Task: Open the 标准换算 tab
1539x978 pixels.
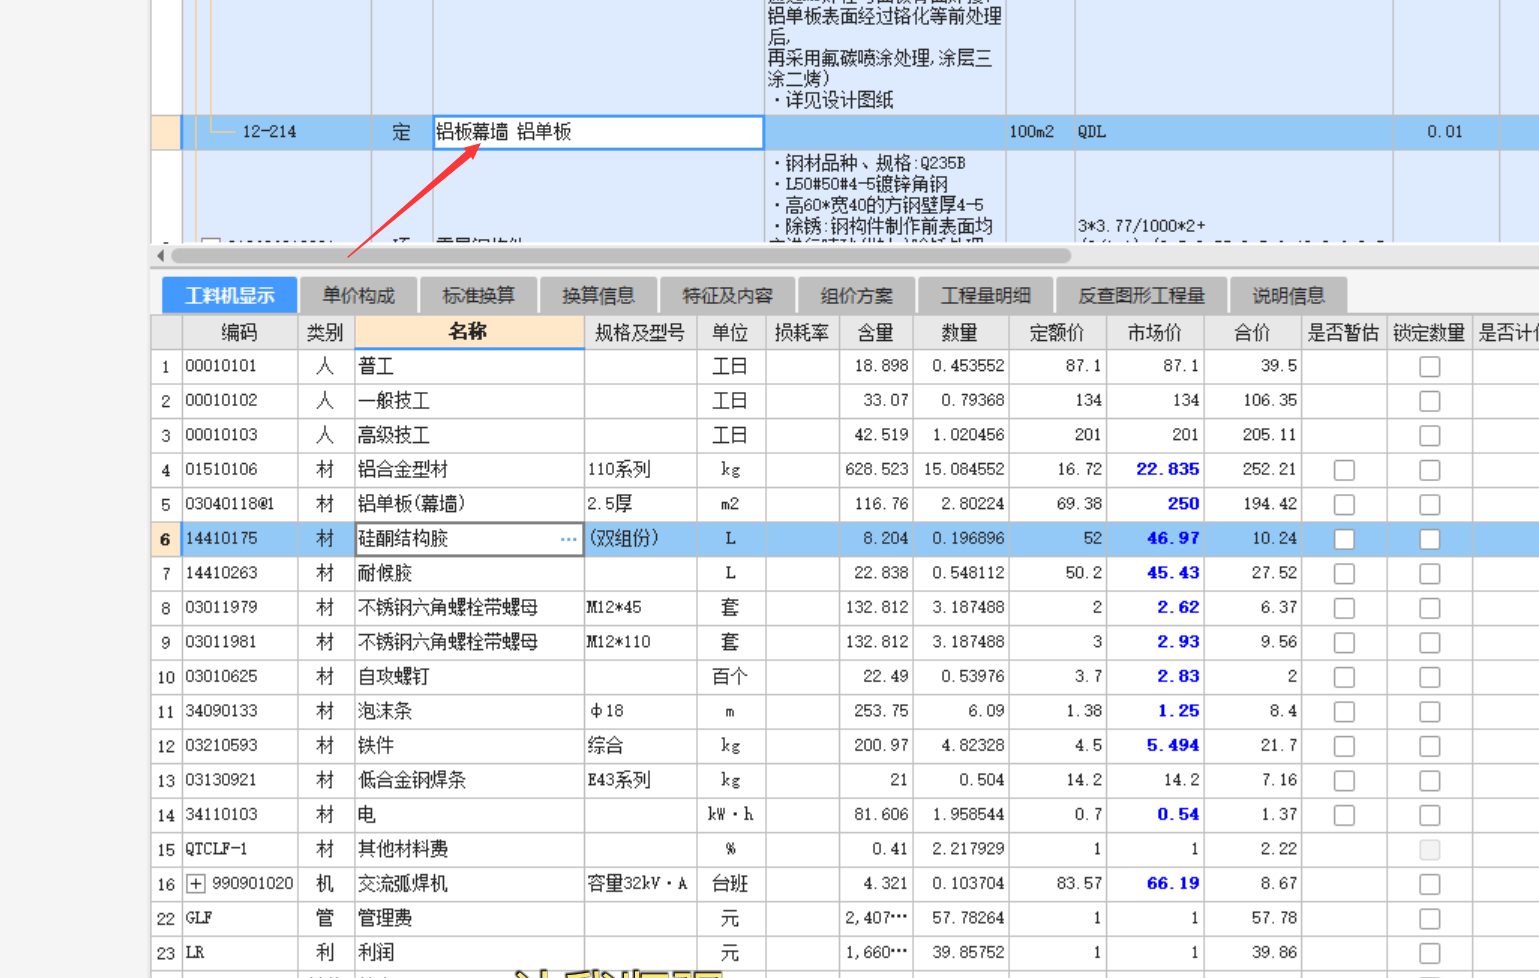Action: click(478, 295)
